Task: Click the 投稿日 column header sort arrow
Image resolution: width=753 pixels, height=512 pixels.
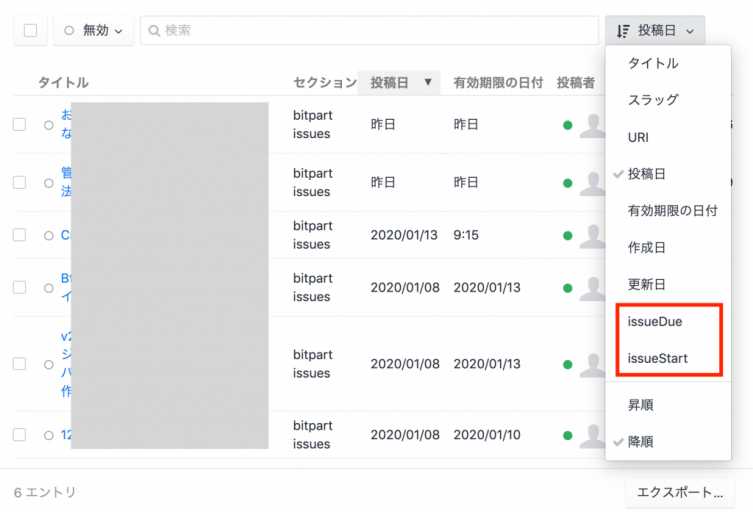Action: pos(429,82)
